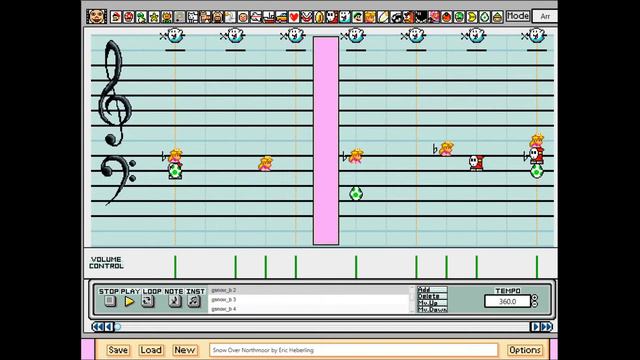Toggle the Inst mute button
Viewport: 640px width, 360px height.
coord(194,301)
